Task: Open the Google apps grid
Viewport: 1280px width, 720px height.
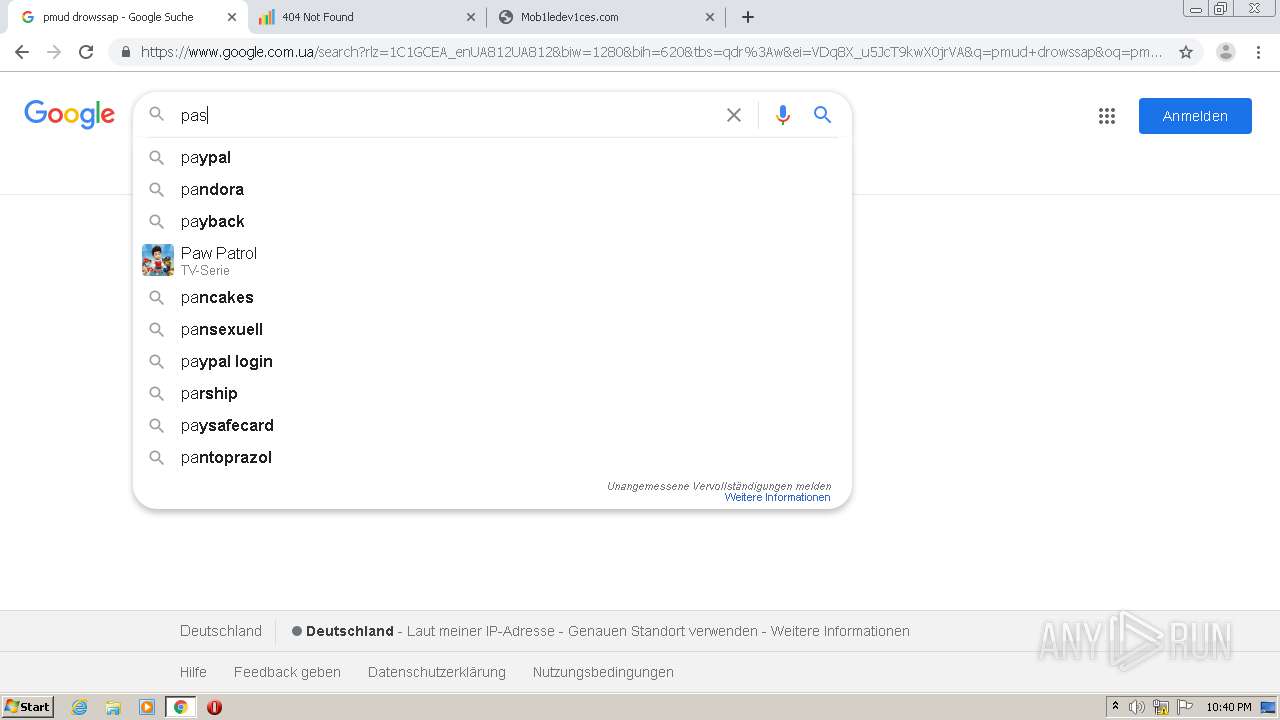Action: click(x=1107, y=116)
